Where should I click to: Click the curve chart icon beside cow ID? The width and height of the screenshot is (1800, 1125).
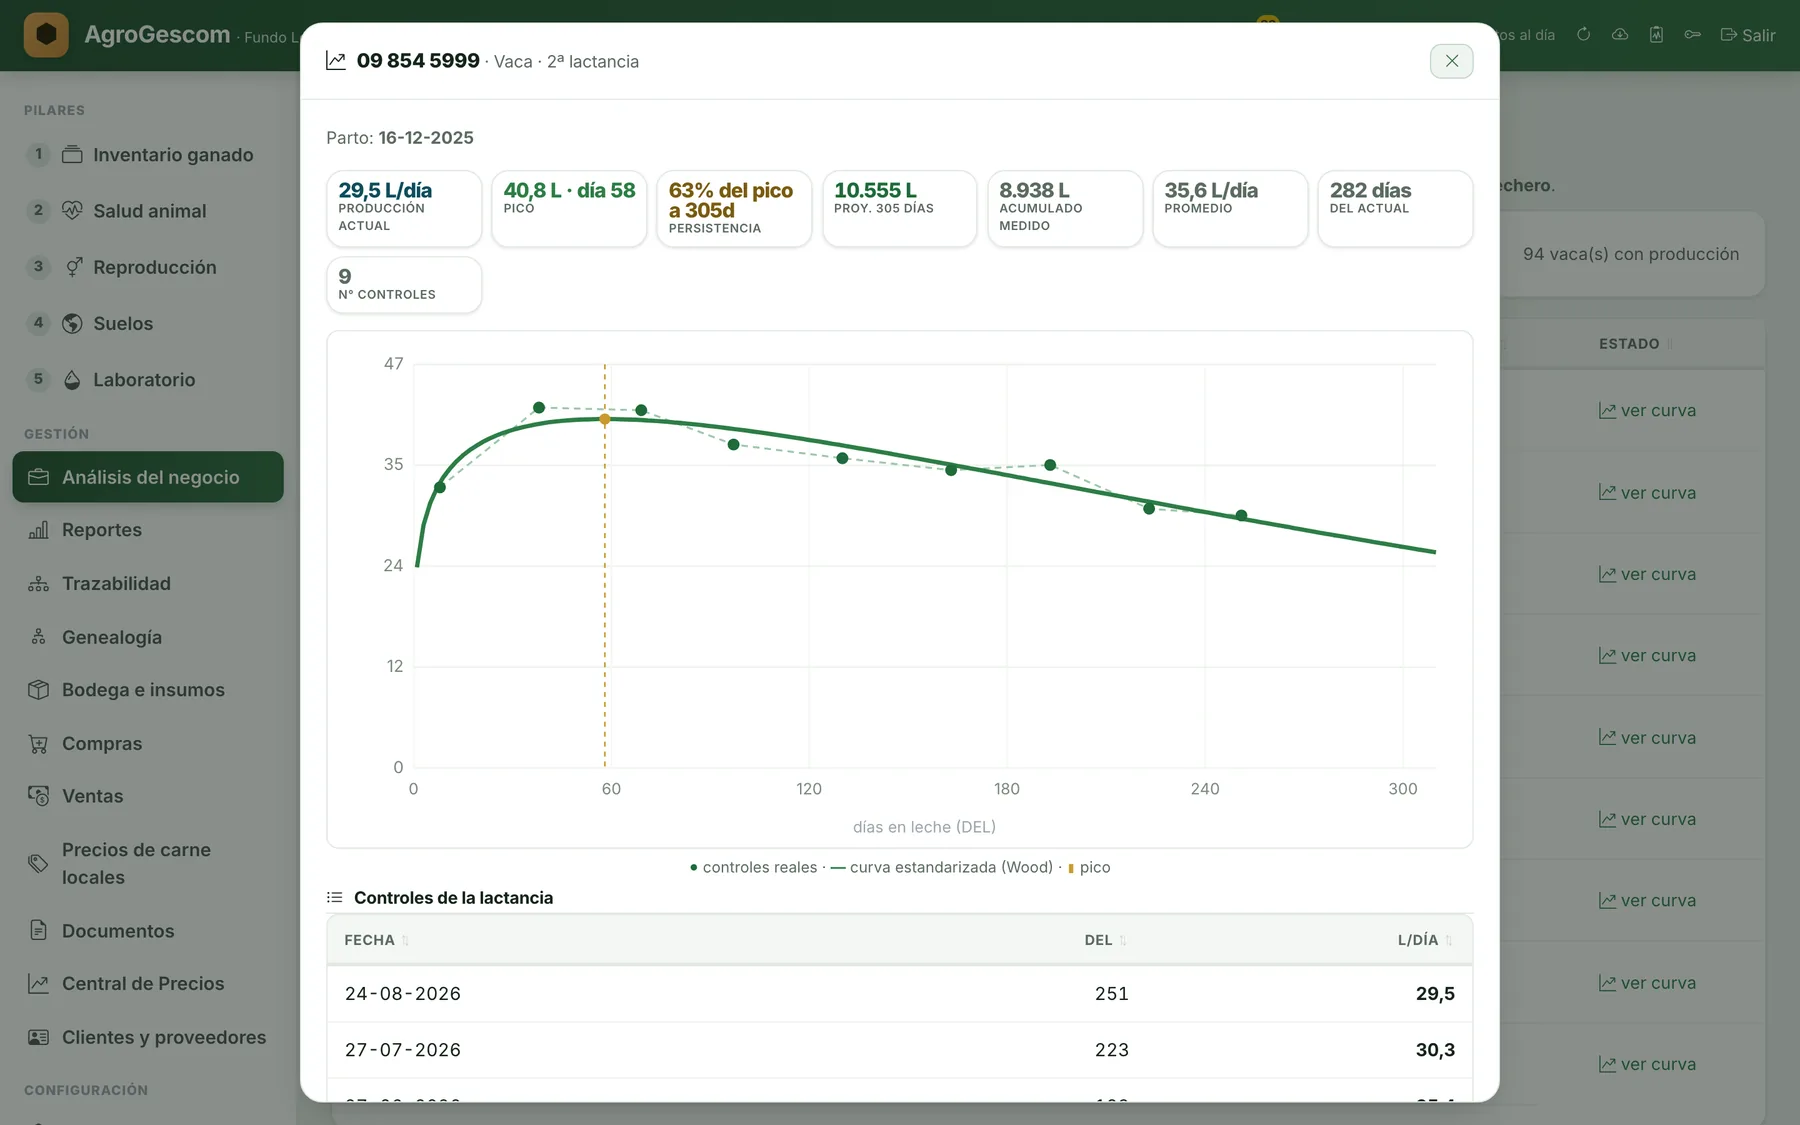point(336,61)
